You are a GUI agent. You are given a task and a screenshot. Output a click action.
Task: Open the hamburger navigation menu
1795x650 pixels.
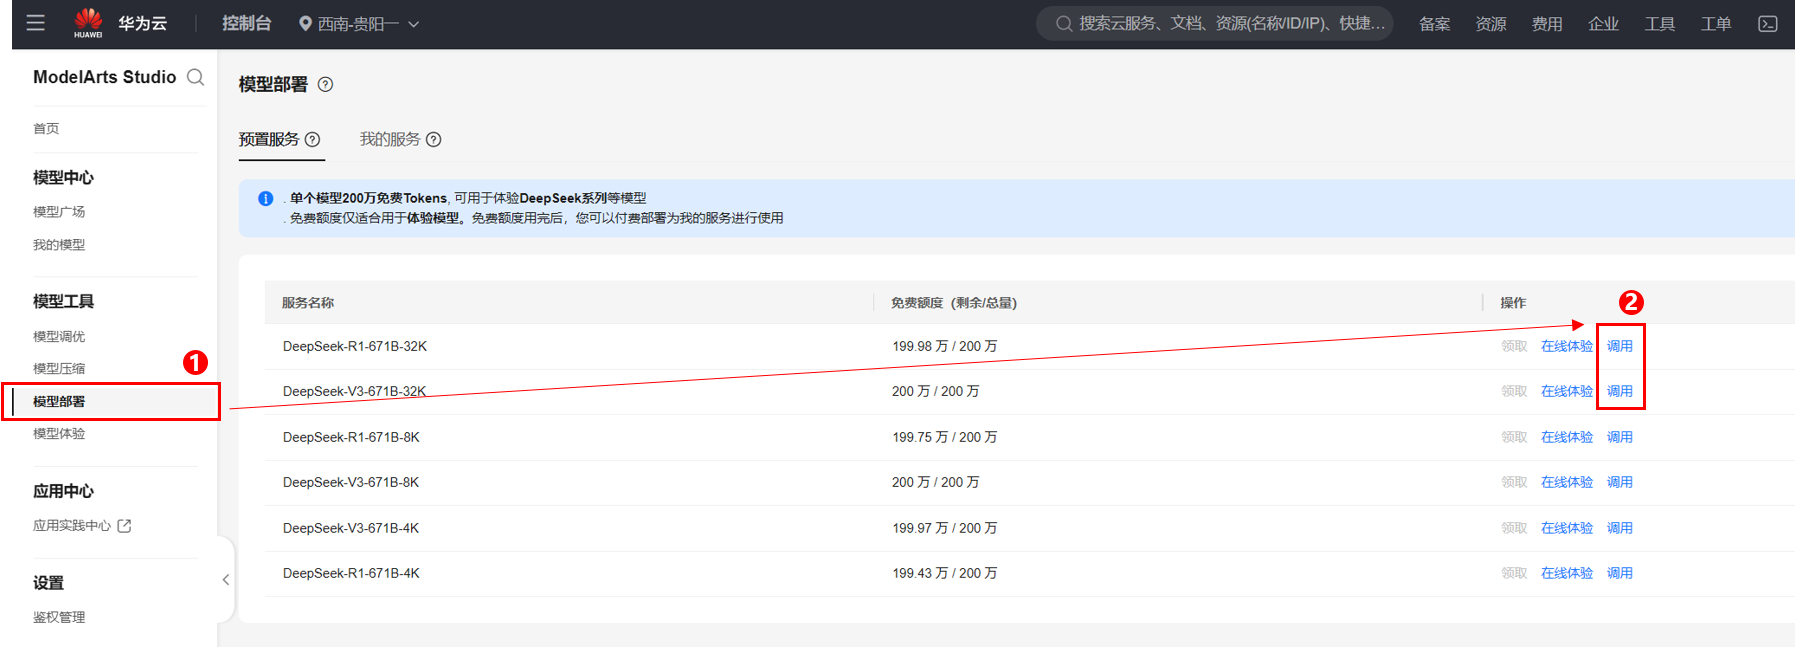[35, 23]
